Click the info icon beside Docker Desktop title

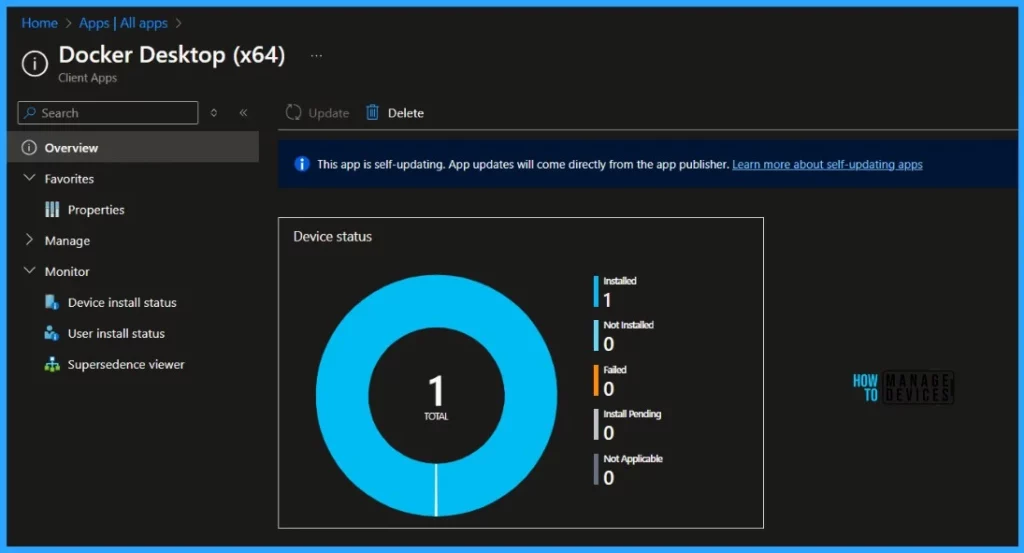(x=35, y=63)
